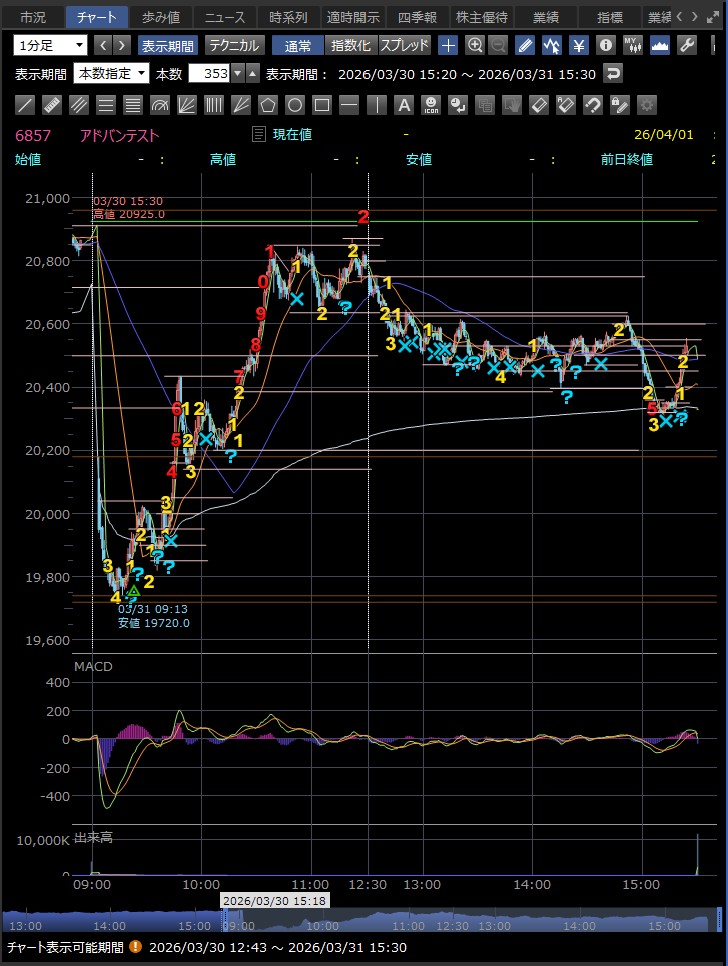Toggle the crosshair cursor button
728x966 pixels.
pyautogui.click(x=448, y=45)
